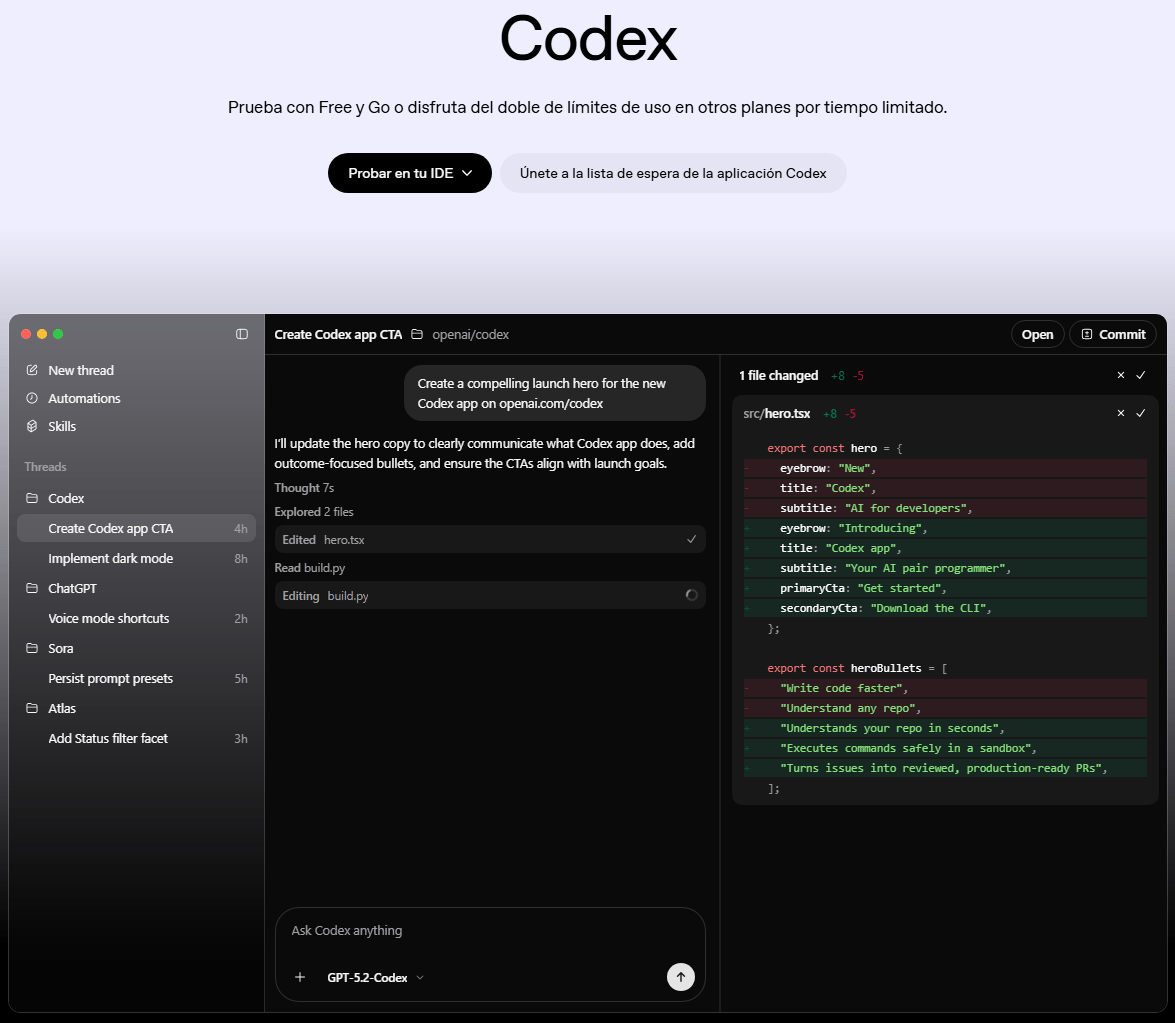Join the Codex app waitlist link

pyautogui.click(x=673, y=173)
